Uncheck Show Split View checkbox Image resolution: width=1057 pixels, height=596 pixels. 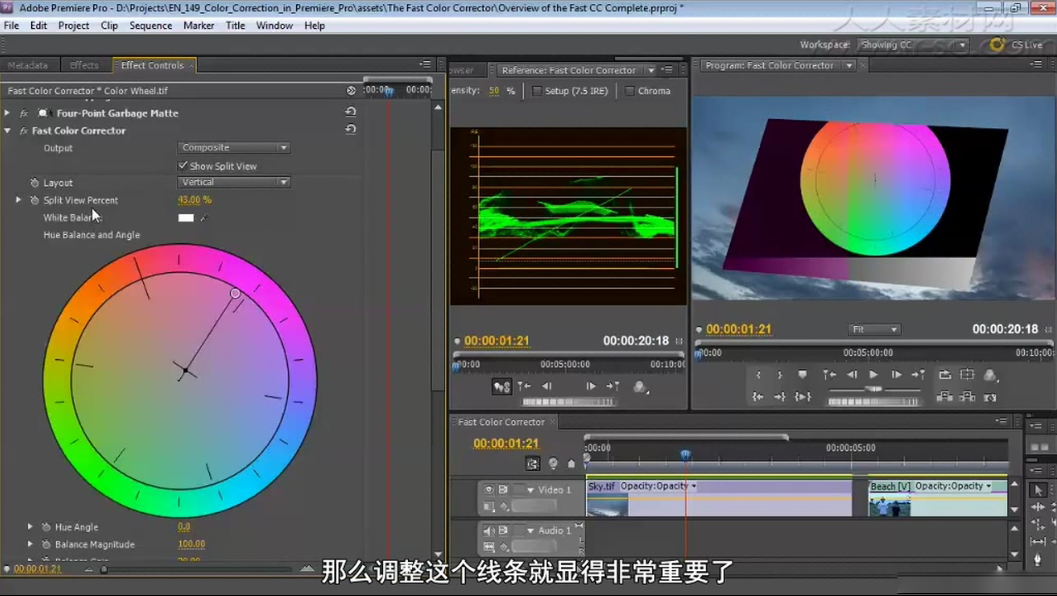pyautogui.click(x=183, y=165)
